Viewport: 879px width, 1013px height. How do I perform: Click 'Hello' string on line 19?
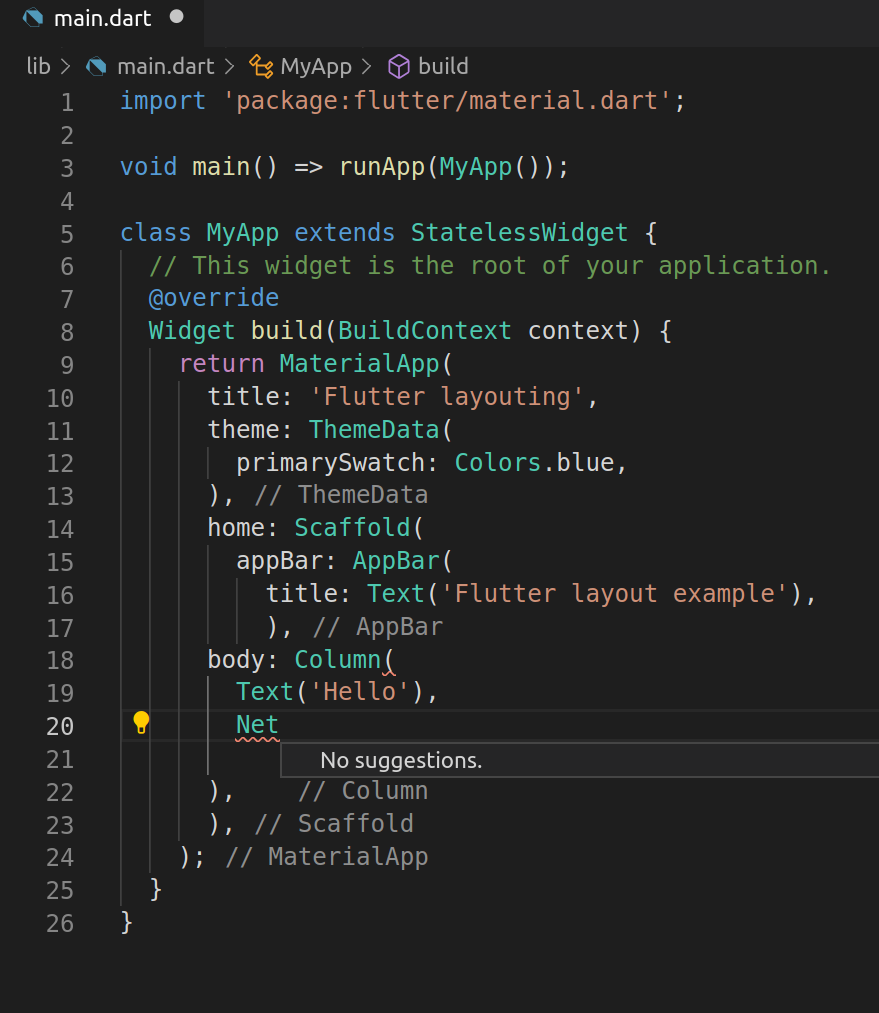(x=359, y=692)
